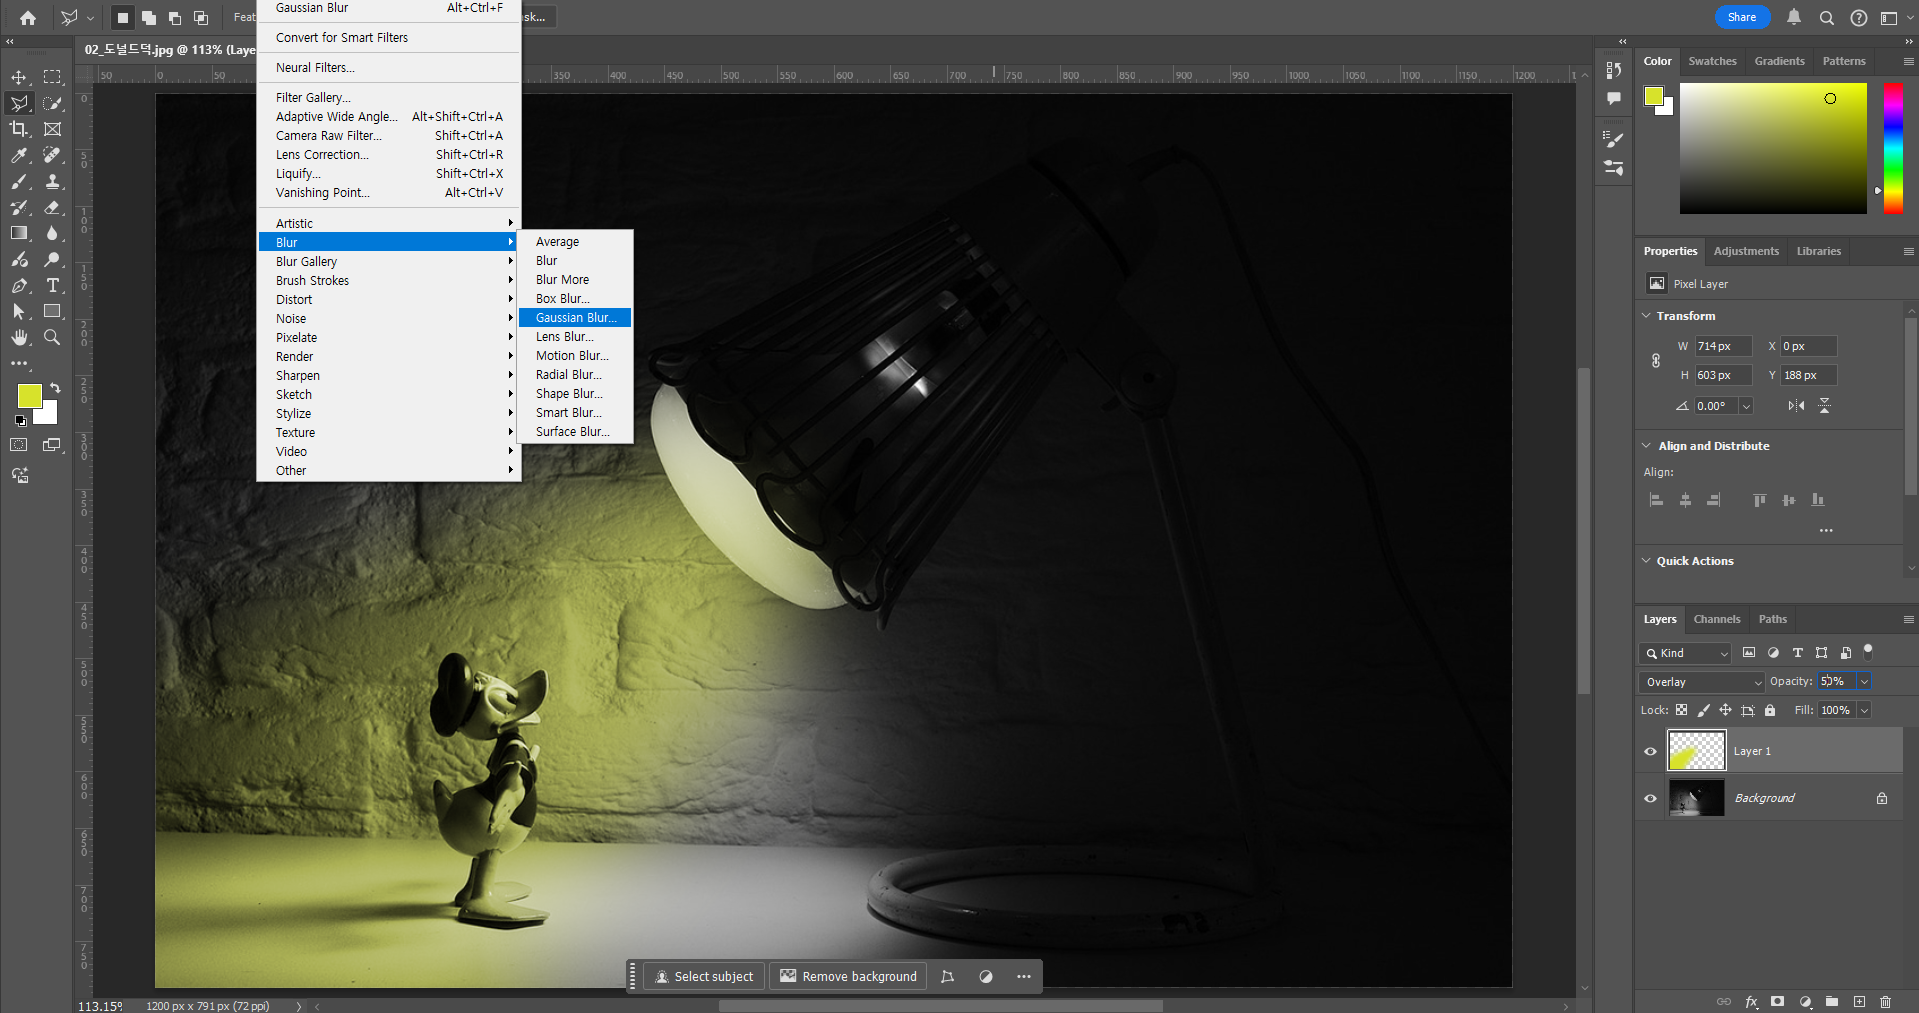Delete layer with trash icon
Screen dimensions: 1919x1013
tap(1885, 1001)
